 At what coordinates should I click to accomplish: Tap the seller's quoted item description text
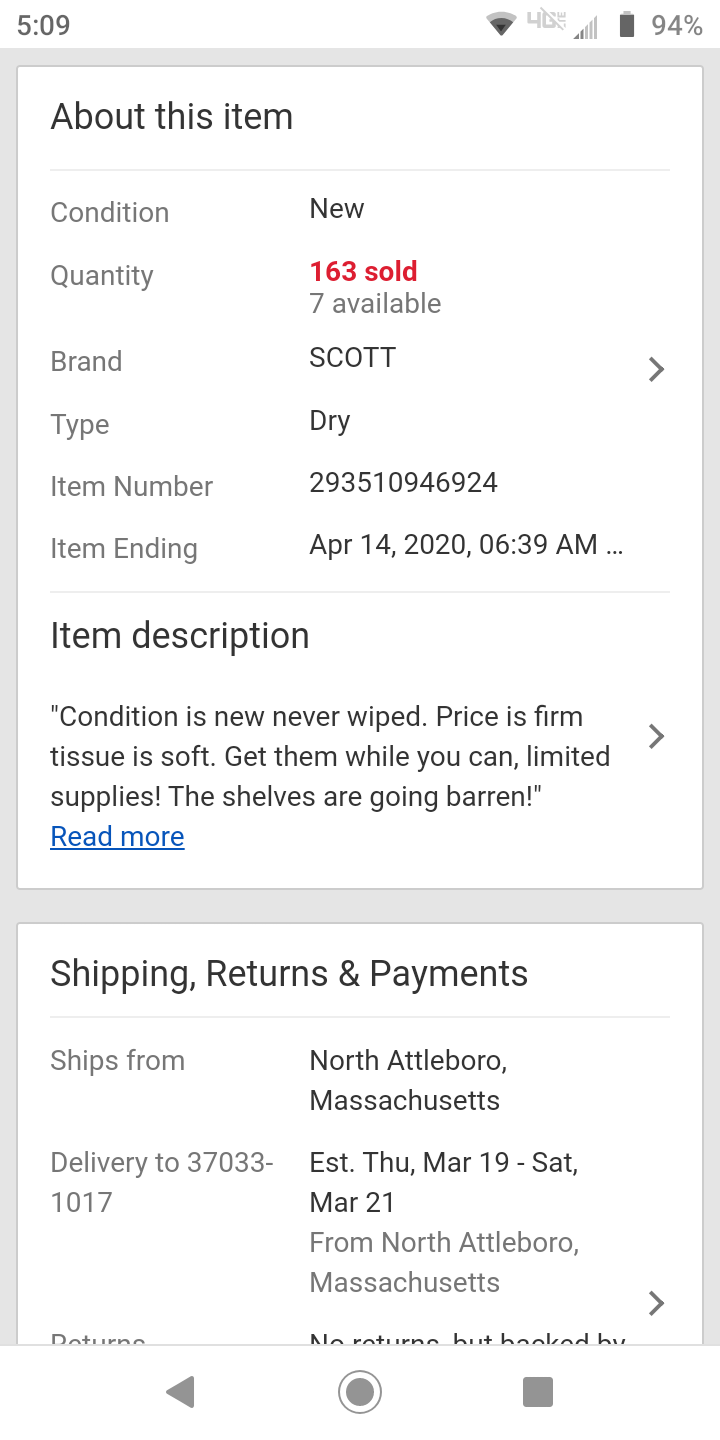330,756
